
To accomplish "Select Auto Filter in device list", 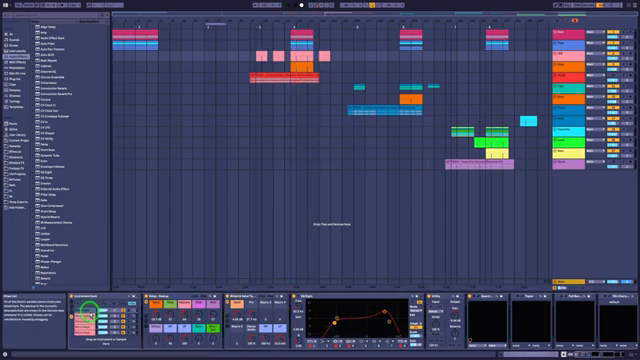I will (x=48, y=43).
